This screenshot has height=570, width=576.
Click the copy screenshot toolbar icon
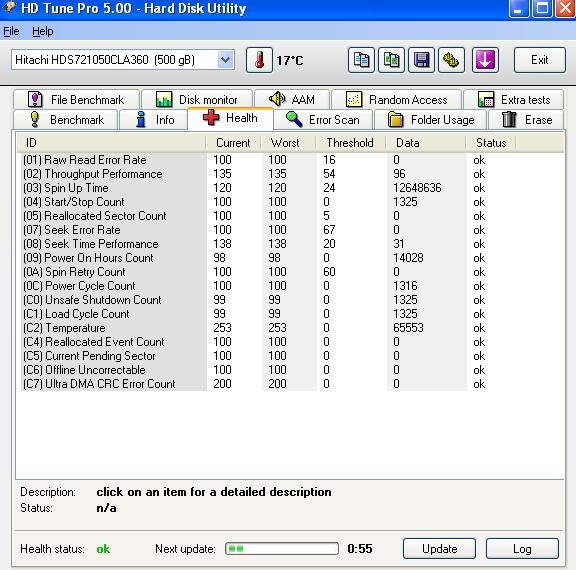(392, 60)
